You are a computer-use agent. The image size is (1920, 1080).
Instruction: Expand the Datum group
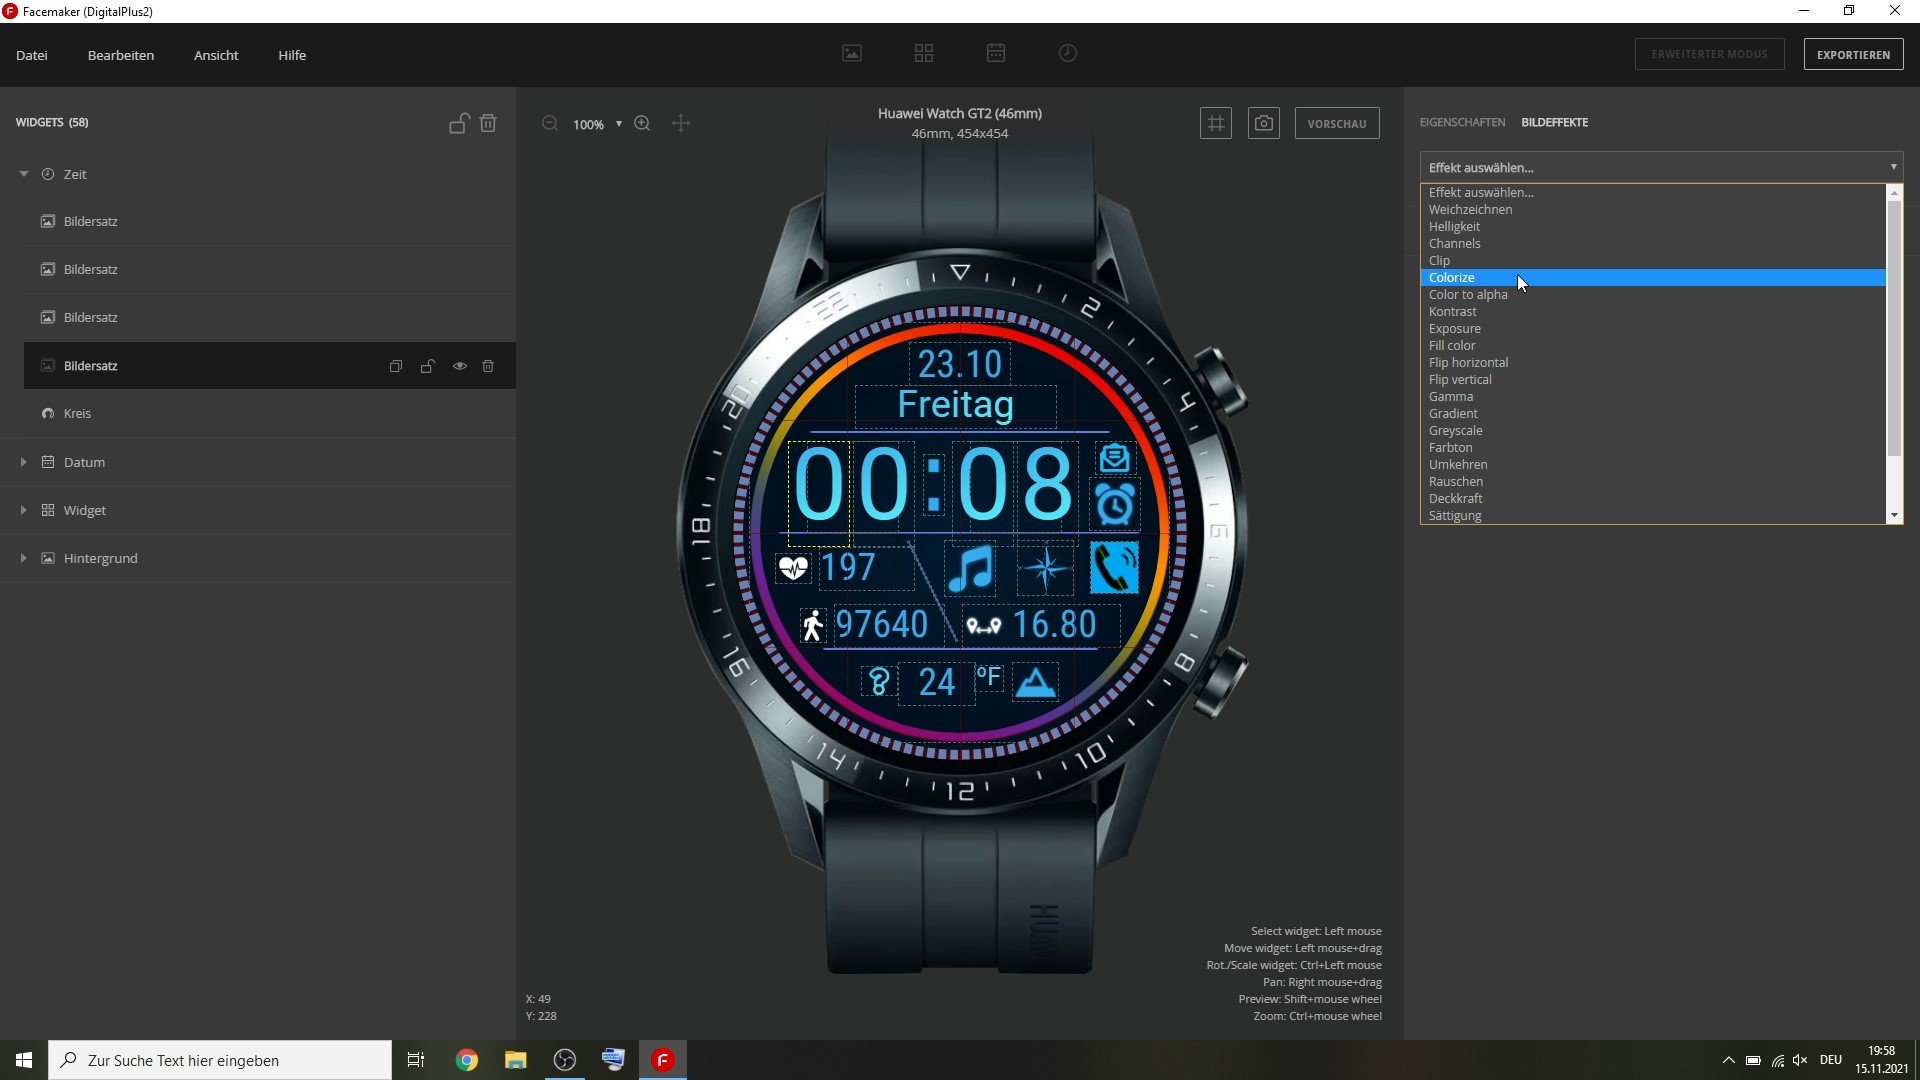[x=24, y=462]
